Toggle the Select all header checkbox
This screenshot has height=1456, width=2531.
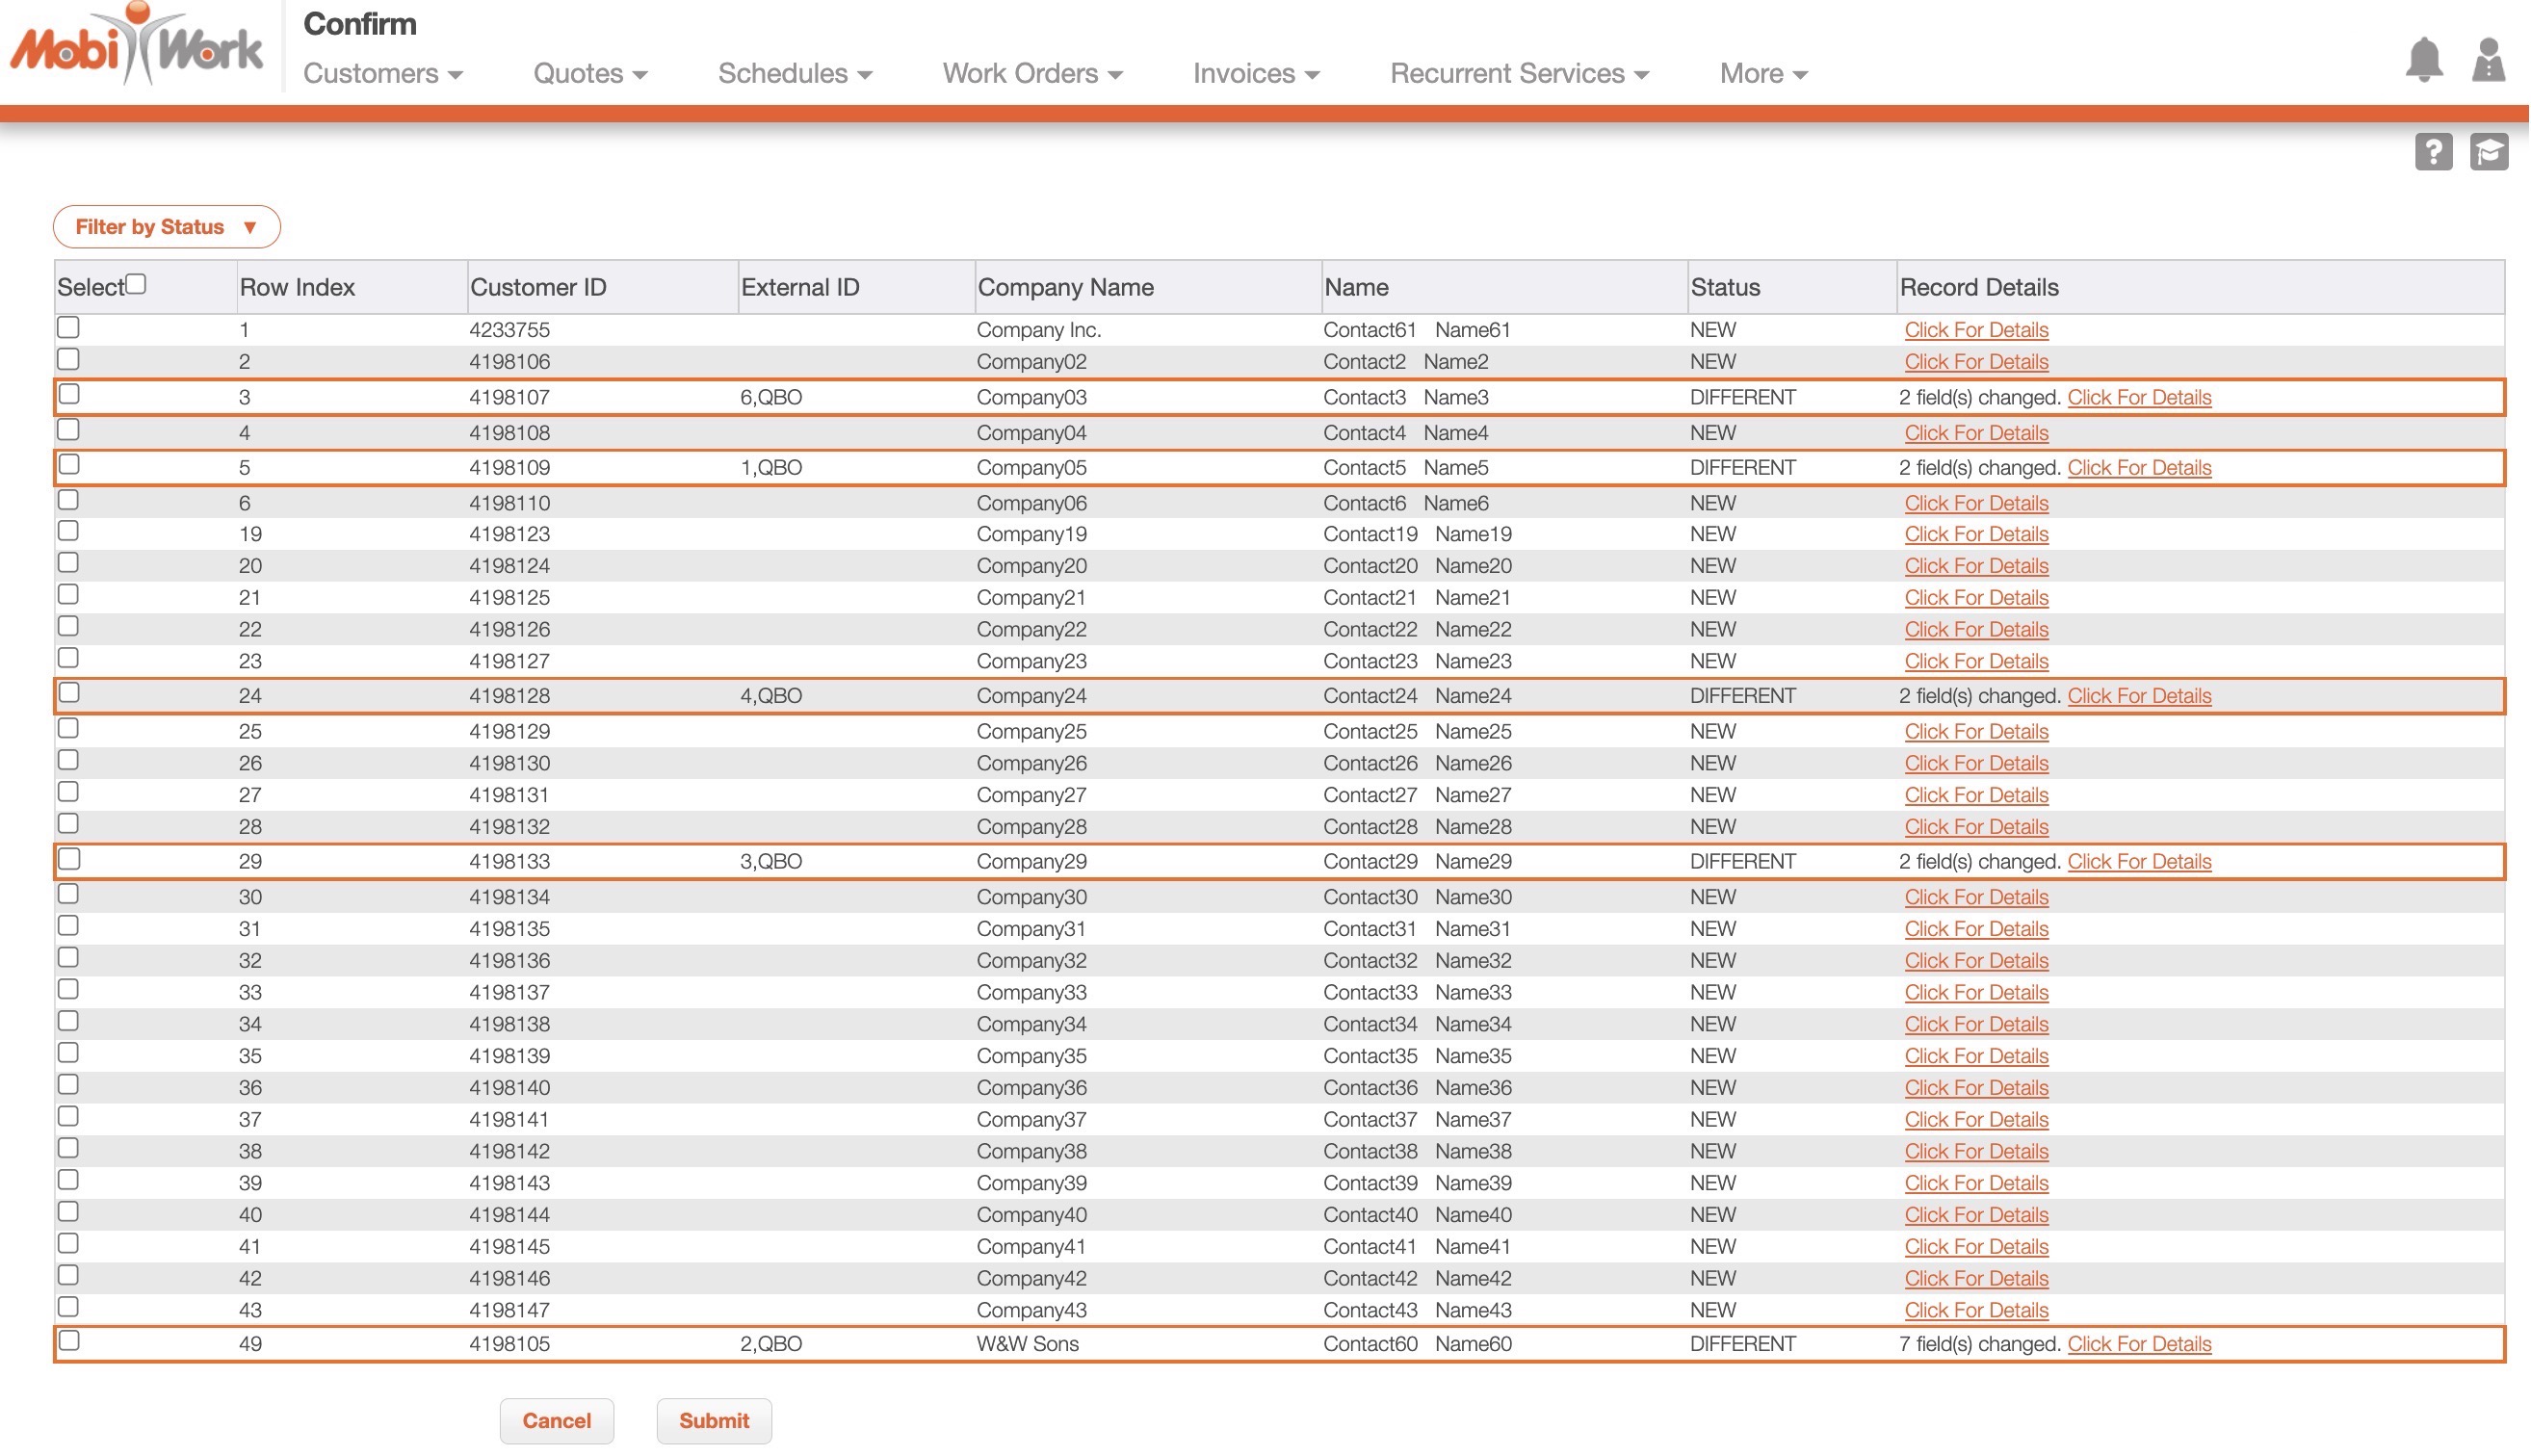pos(137,284)
